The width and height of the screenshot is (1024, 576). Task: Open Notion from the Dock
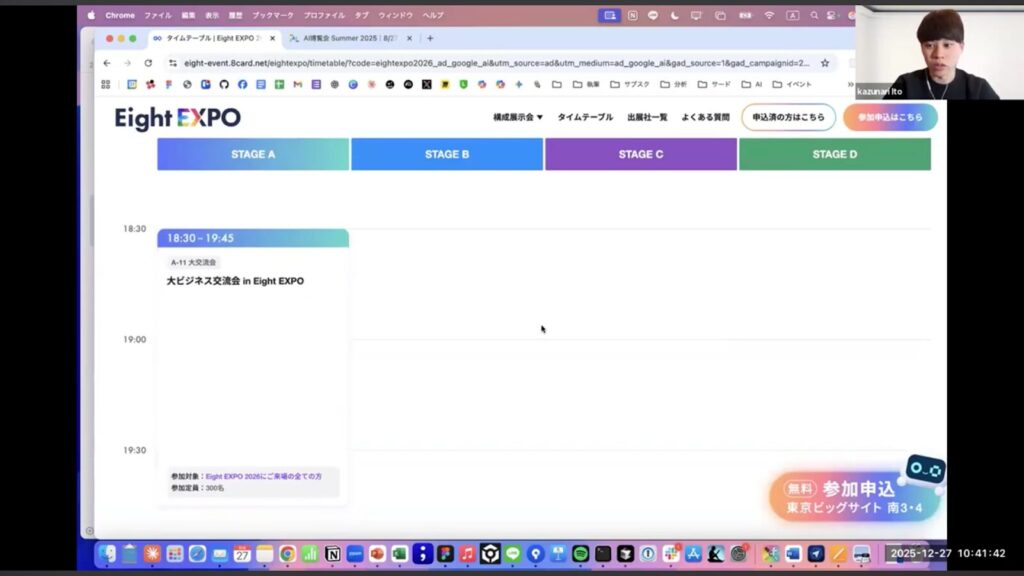tap(332, 553)
